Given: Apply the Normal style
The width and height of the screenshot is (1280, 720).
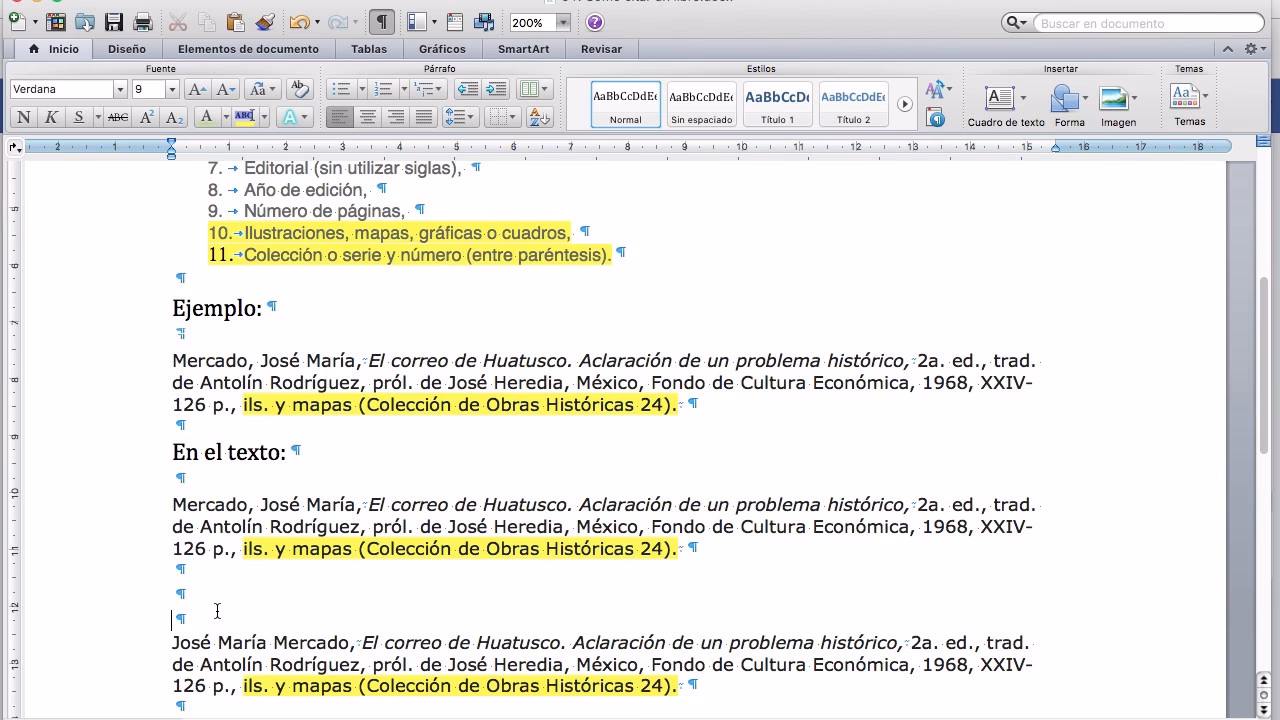Looking at the screenshot, I should tap(625, 103).
